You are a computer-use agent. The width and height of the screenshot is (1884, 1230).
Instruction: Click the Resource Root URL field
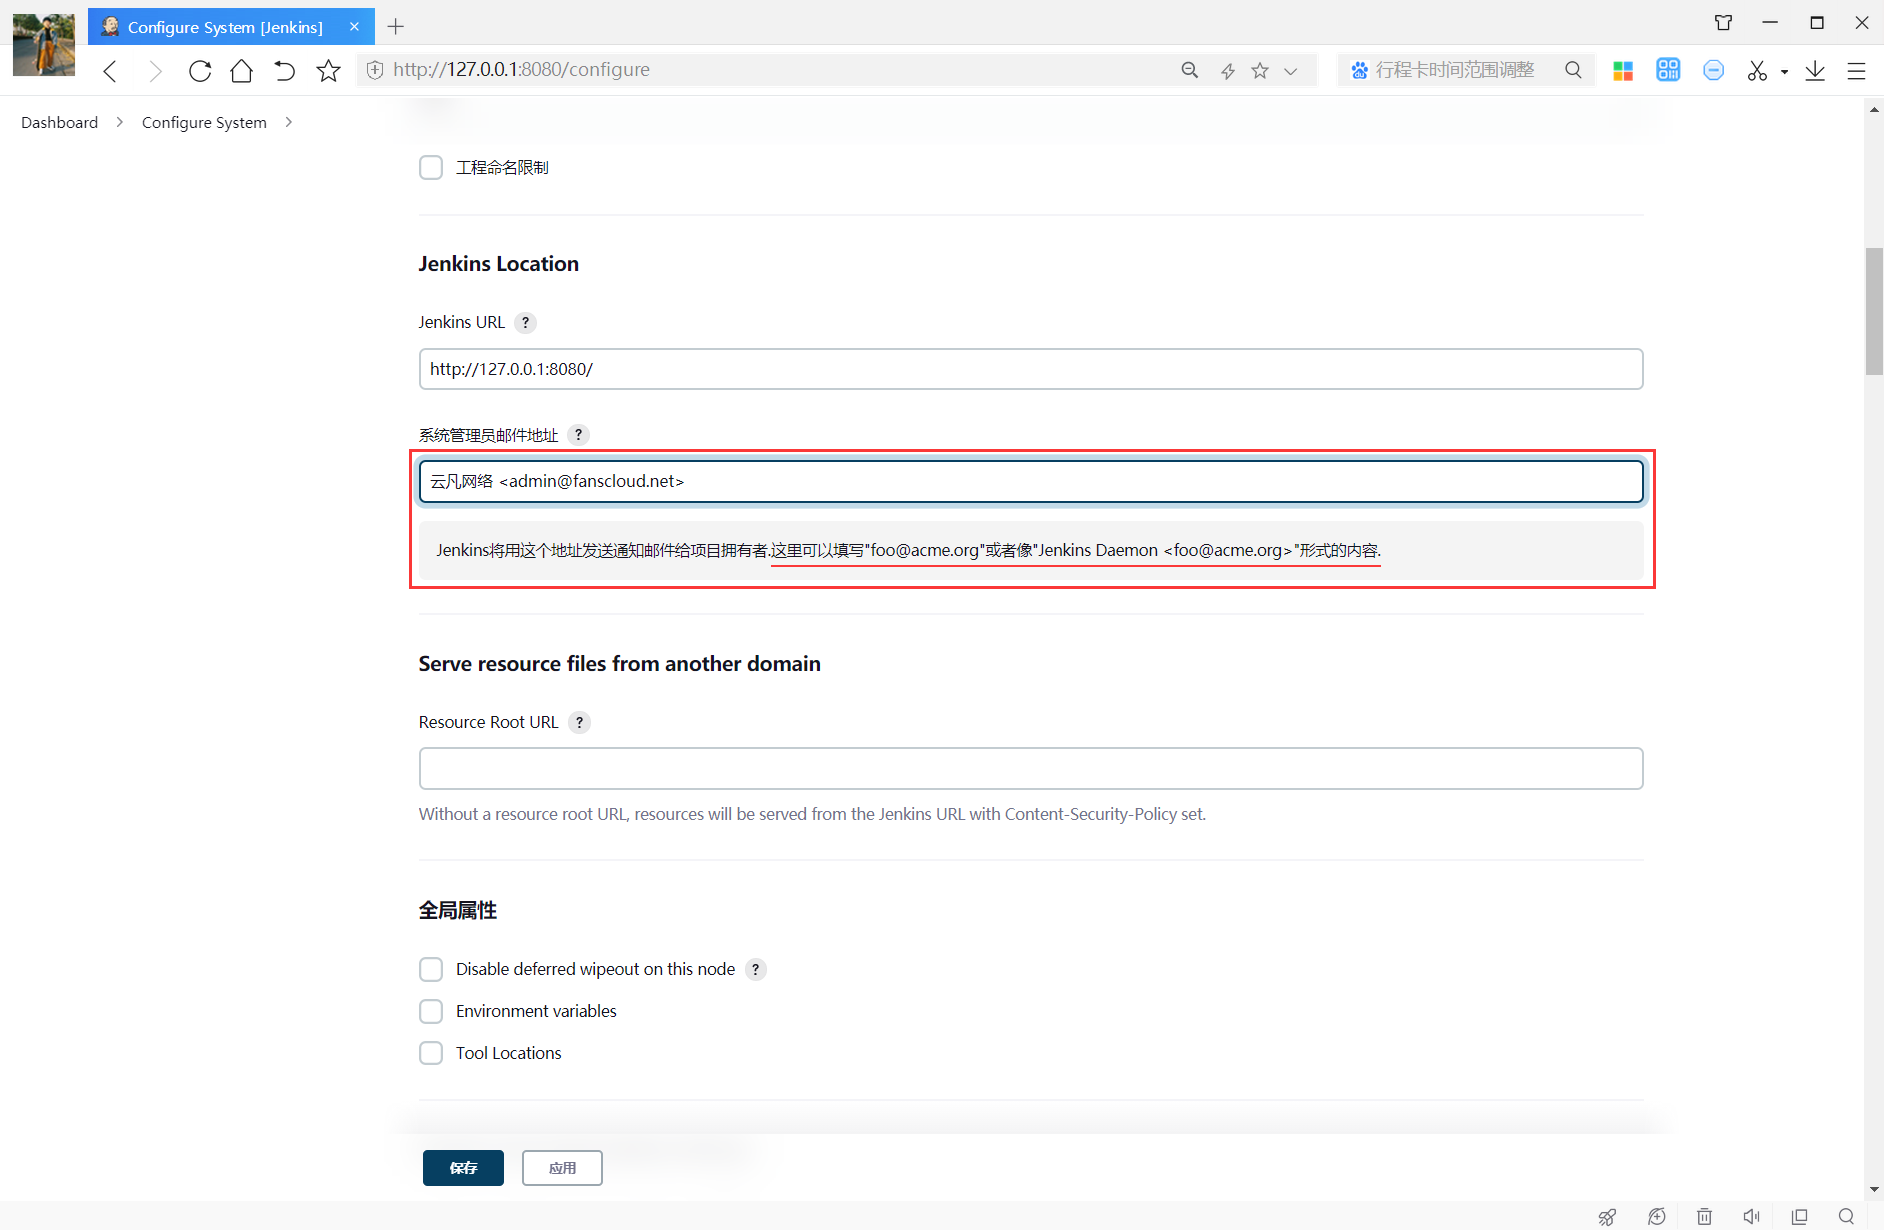point(1031,768)
